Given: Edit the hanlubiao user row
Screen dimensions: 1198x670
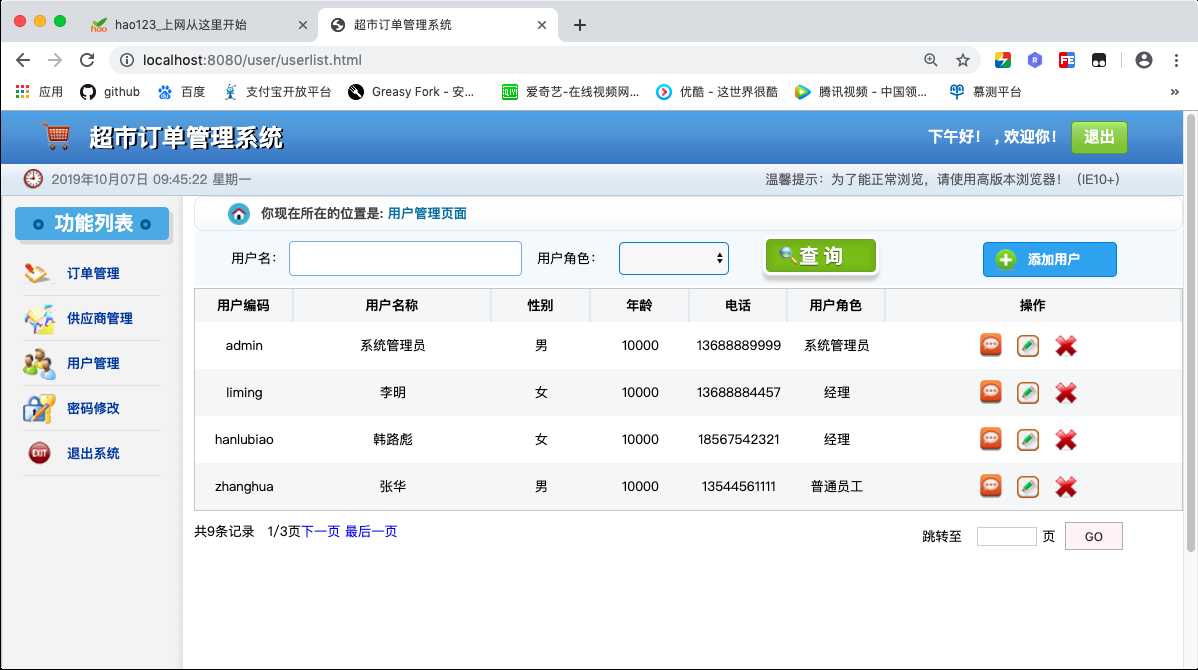Looking at the screenshot, I should pos(1028,439).
